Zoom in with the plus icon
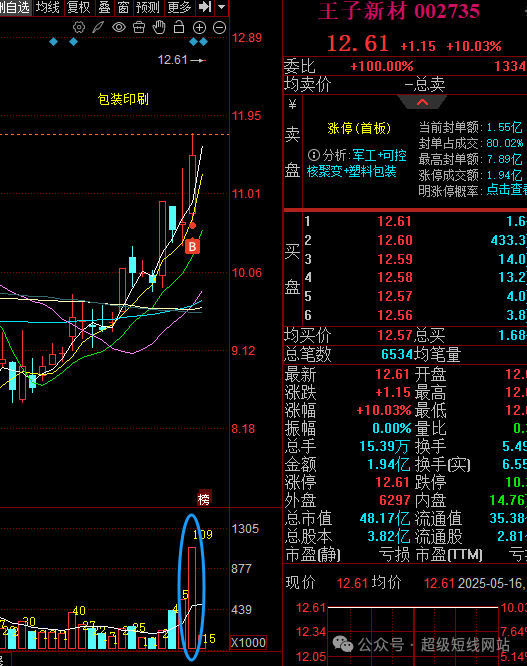This screenshot has width=527, height=666. click(x=199, y=28)
